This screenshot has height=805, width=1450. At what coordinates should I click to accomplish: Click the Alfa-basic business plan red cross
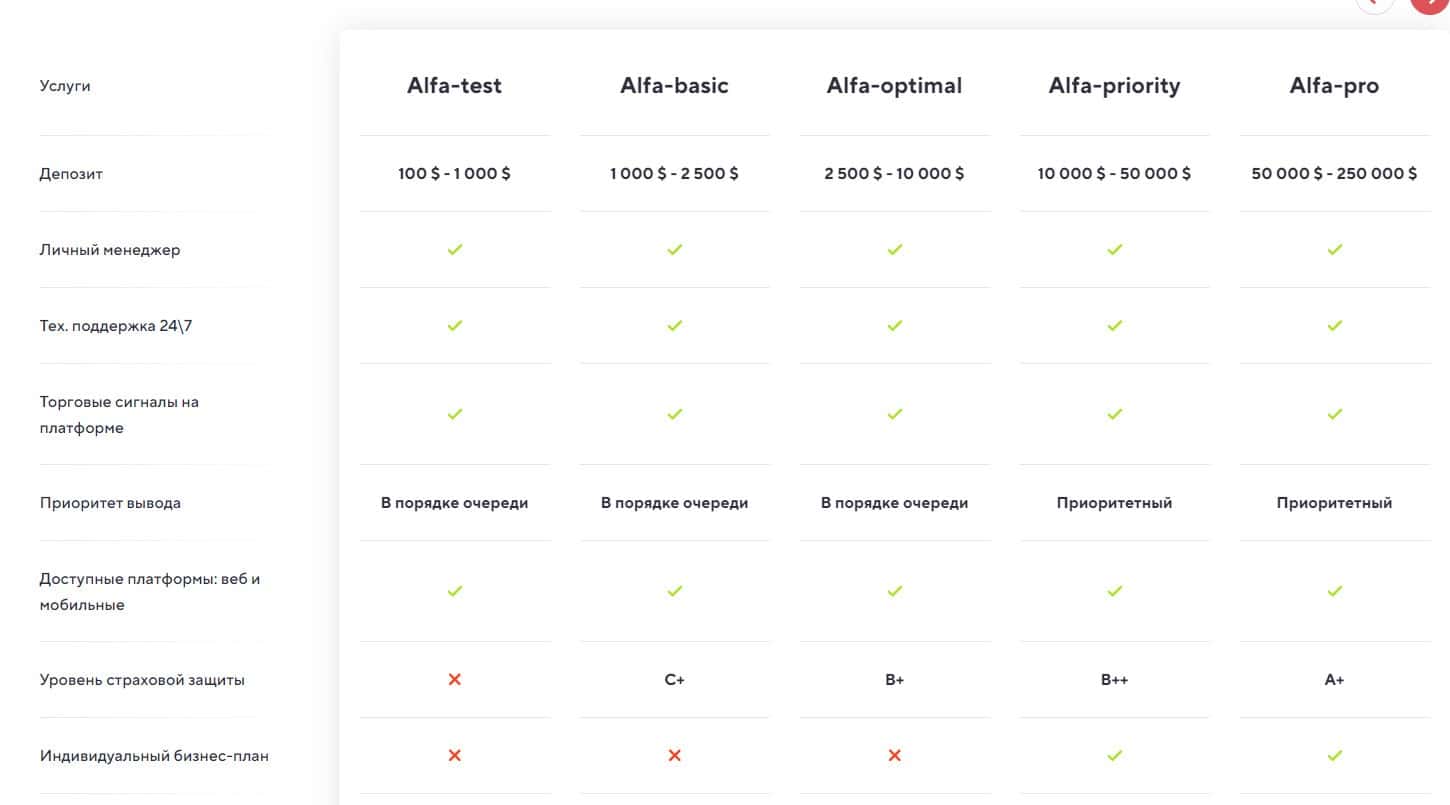click(675, 756)
